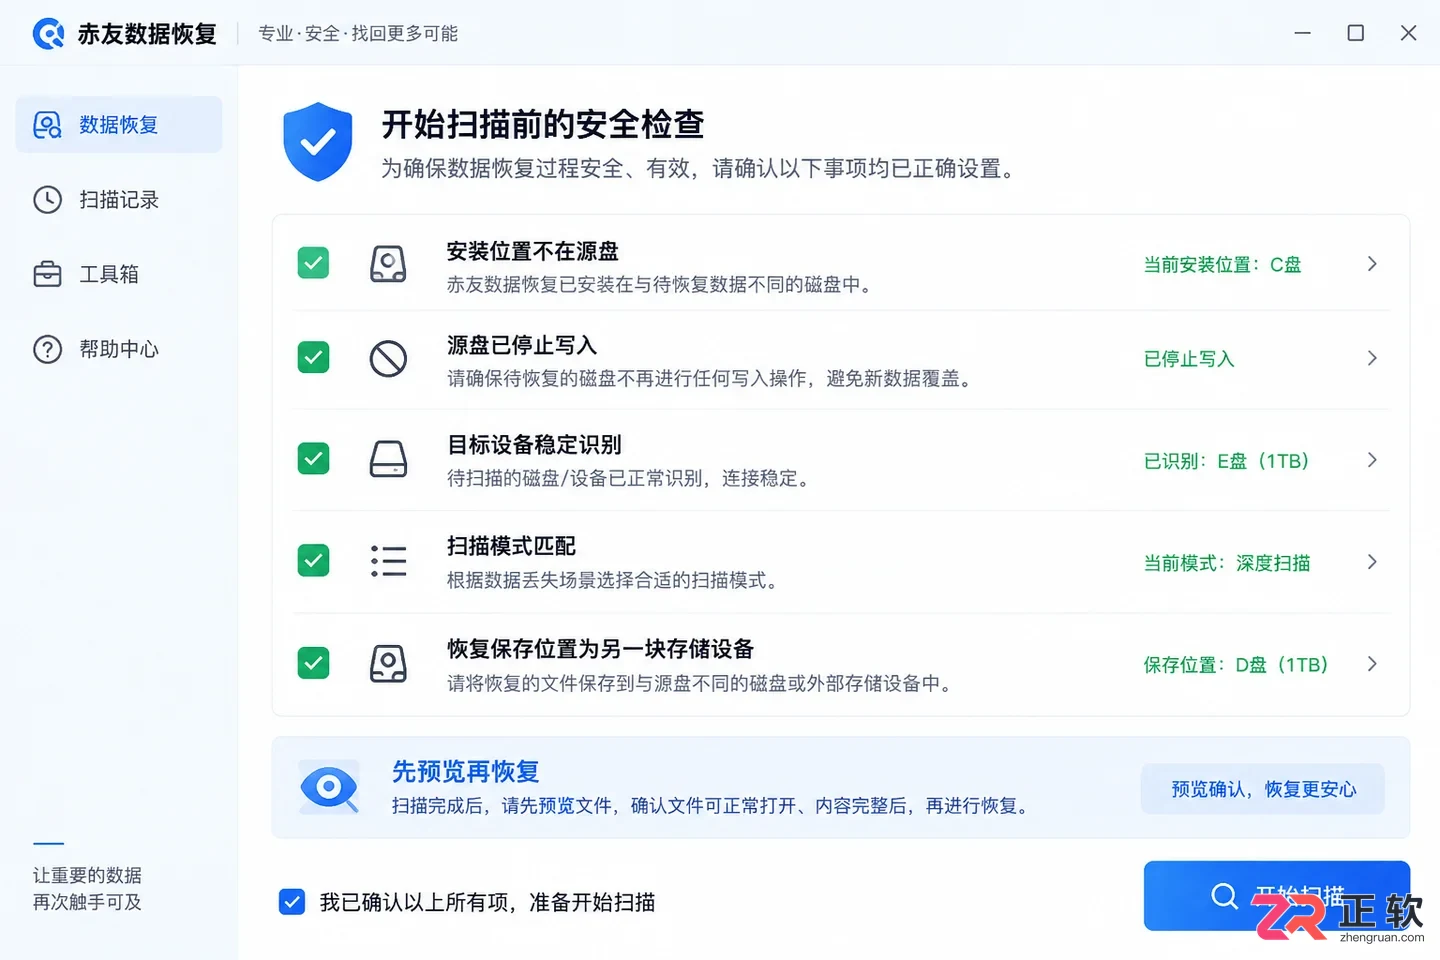
Task: Uncheck the 源盘已停止写入 checkbox
Action: pos(314,357)
